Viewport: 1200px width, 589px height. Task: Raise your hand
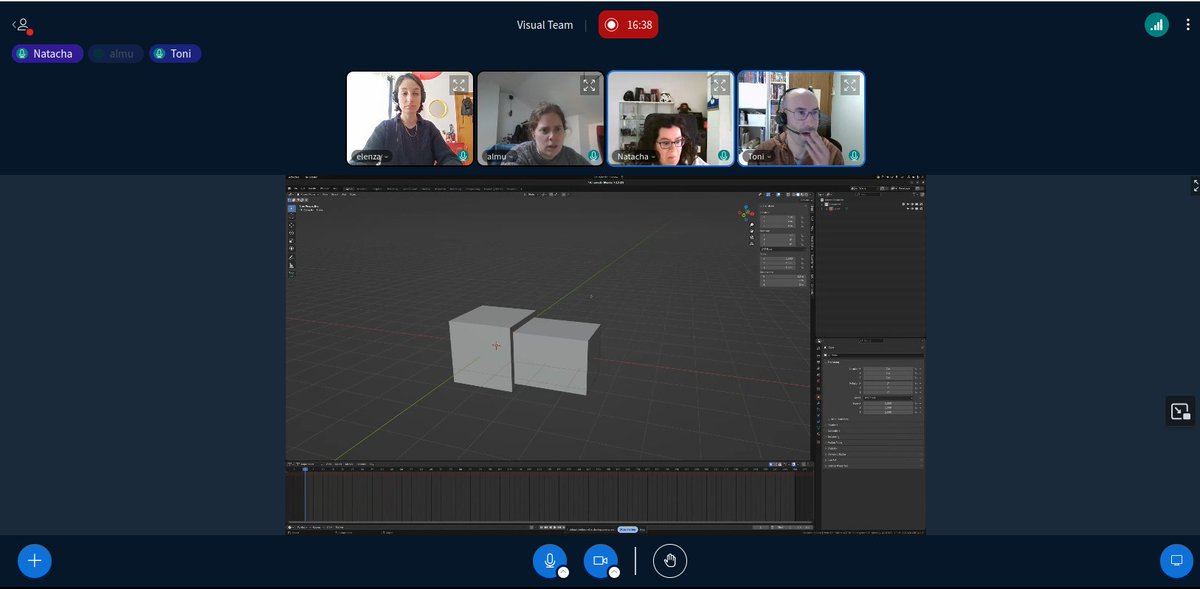click(670, 561)
